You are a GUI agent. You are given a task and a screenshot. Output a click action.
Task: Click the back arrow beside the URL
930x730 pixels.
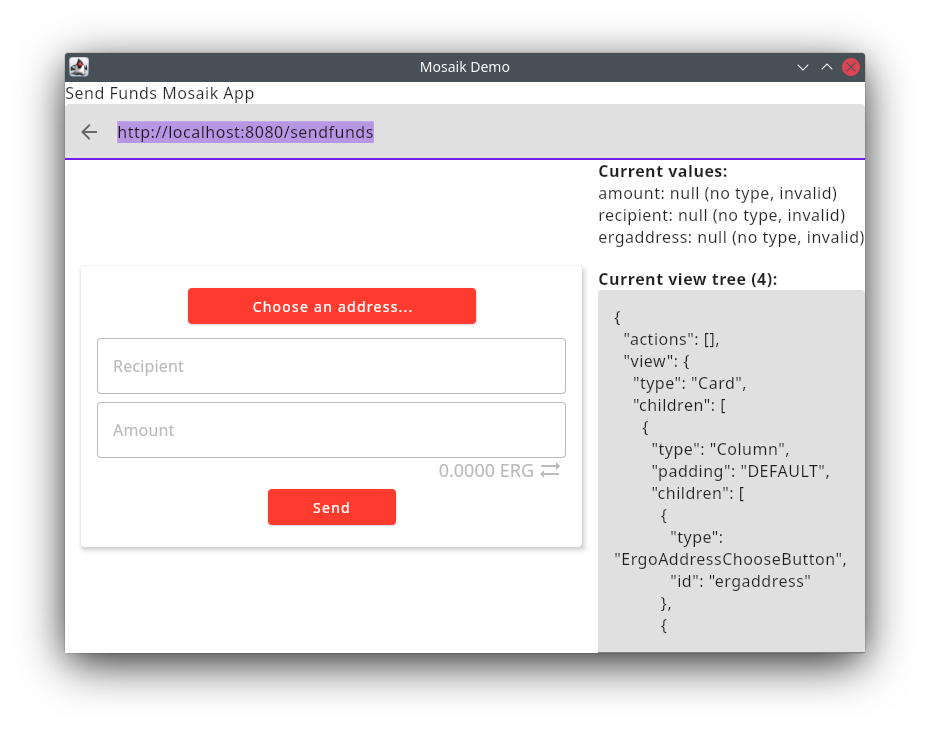coord(90,132)
